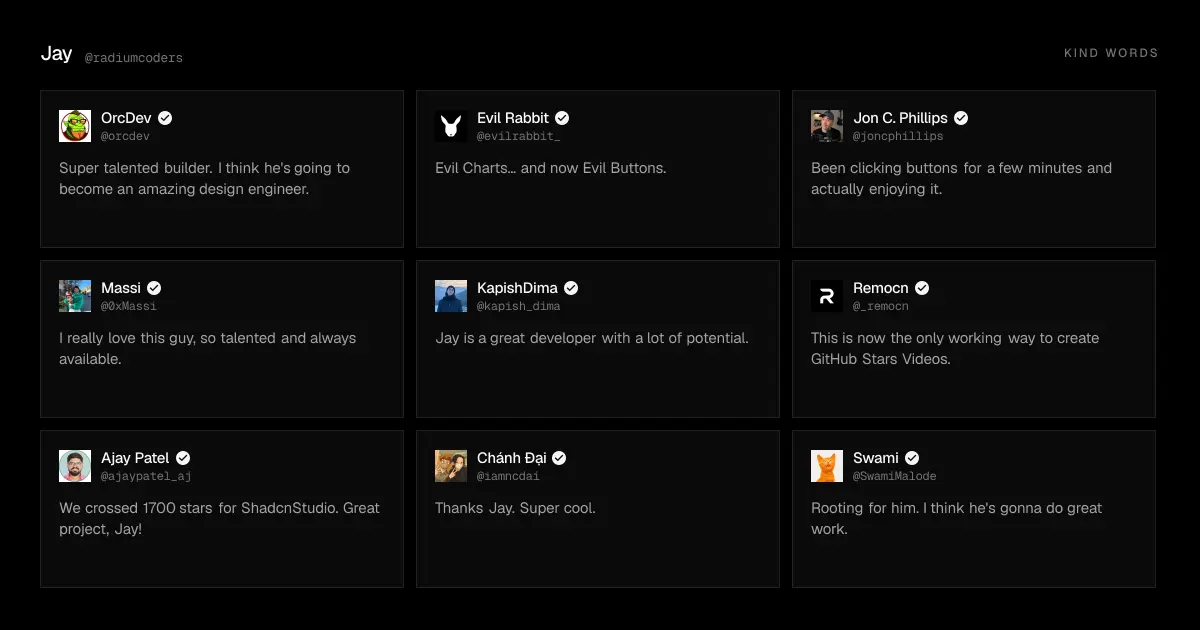Click Evil Rabbit's white rabbit avatar
The image size is (1200, 630).
[x=451, y=126]
